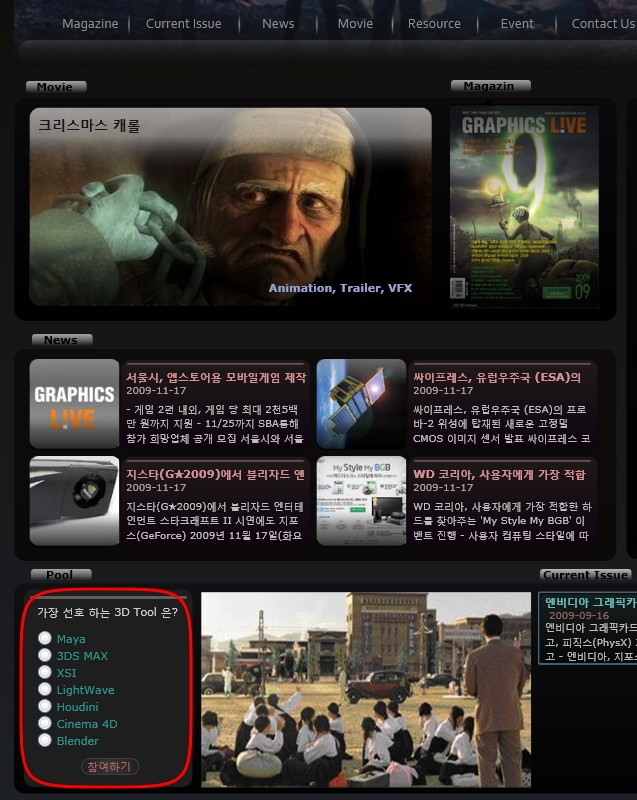Click the 참여하기 poll submit button
This screenshot has height=800, width=637.
click(110, 766)
